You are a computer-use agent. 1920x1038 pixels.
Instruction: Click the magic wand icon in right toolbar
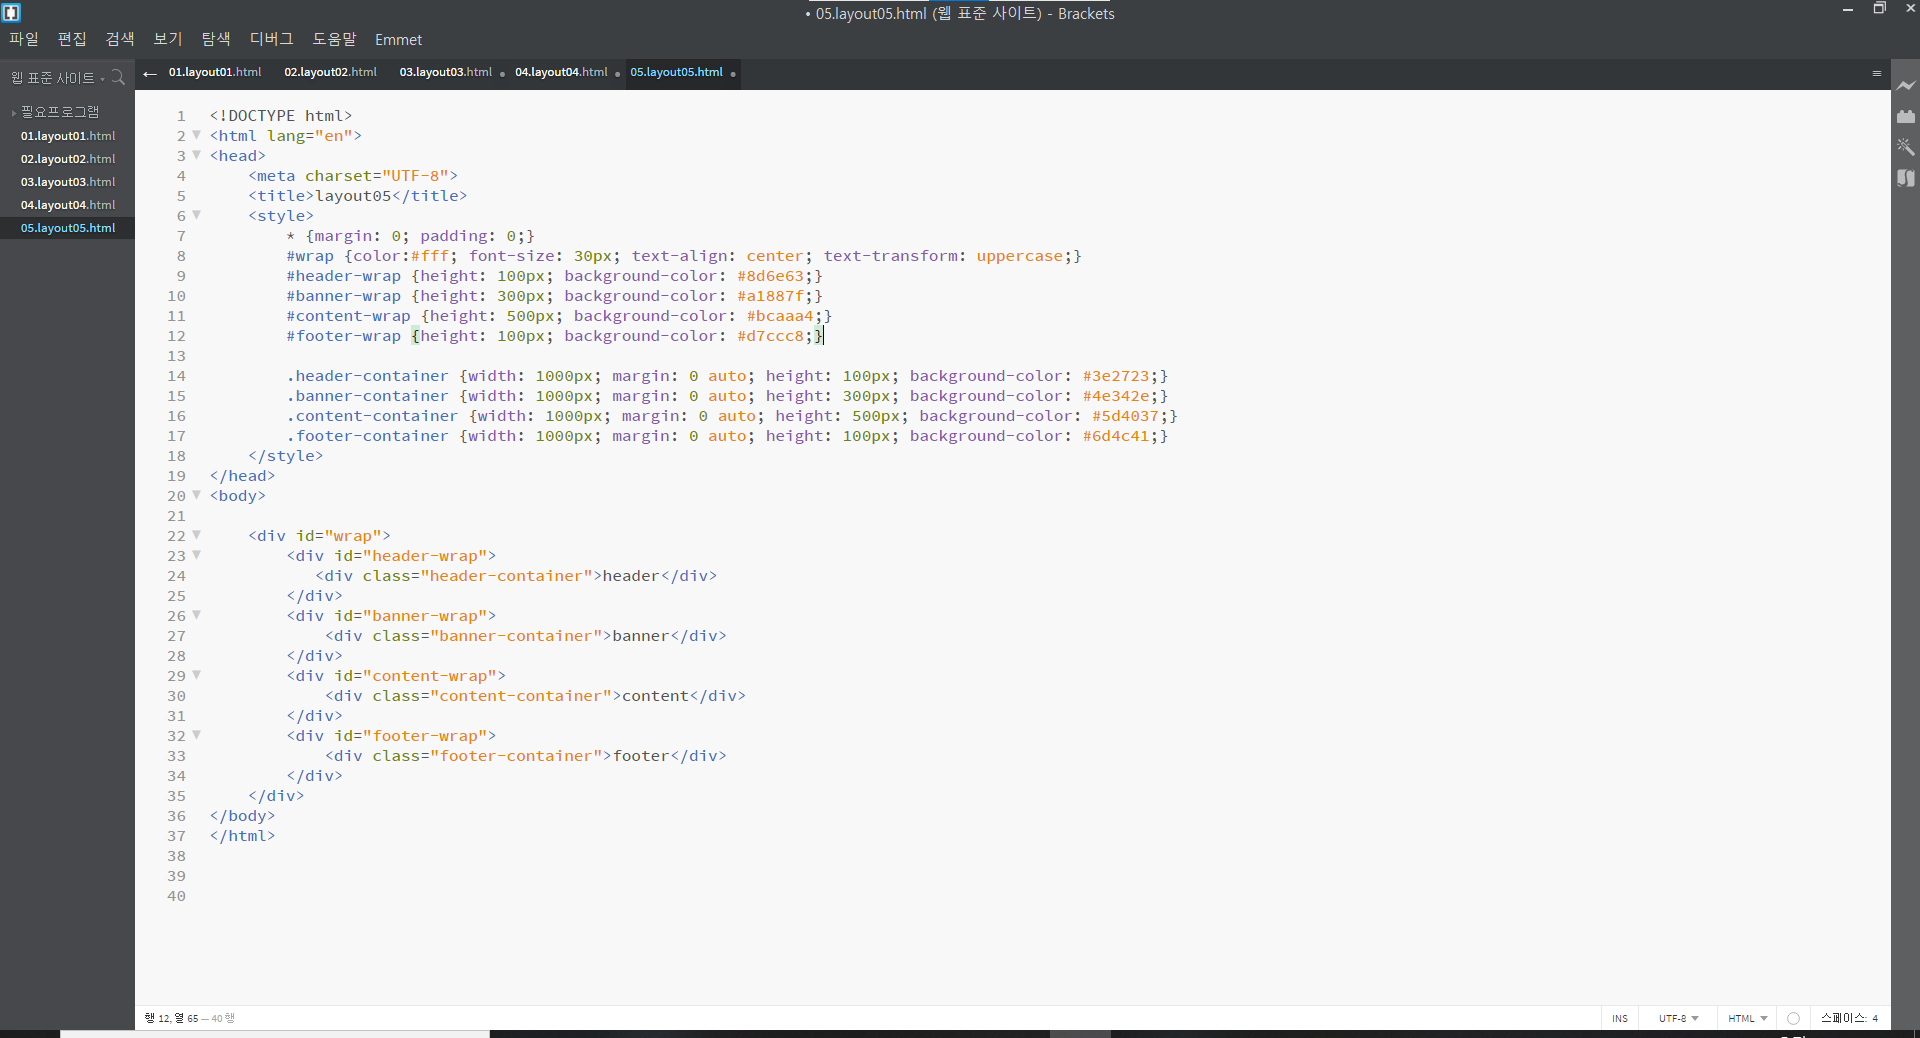[1906, 147]
